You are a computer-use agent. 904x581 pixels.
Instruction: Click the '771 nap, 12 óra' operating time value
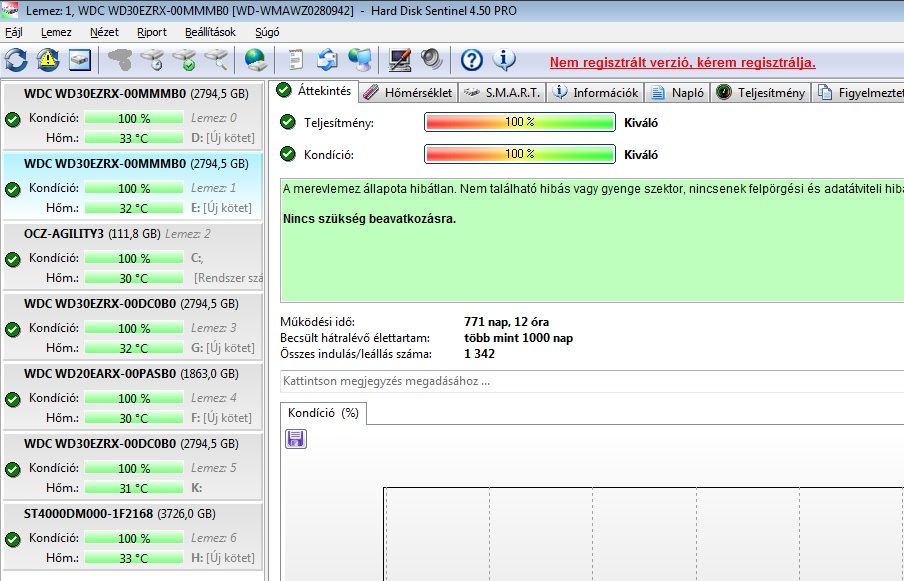tap(506, 322)
